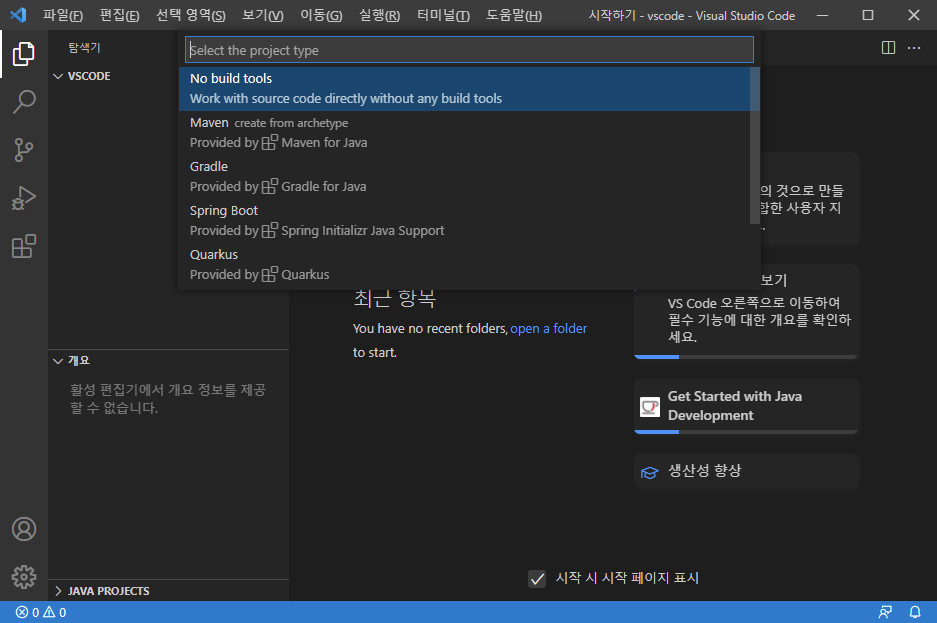Viewport: 937px width, 623px height.
Task: Click the Java coffee cup walkthrough icon
Action: (x=650, y=407)
